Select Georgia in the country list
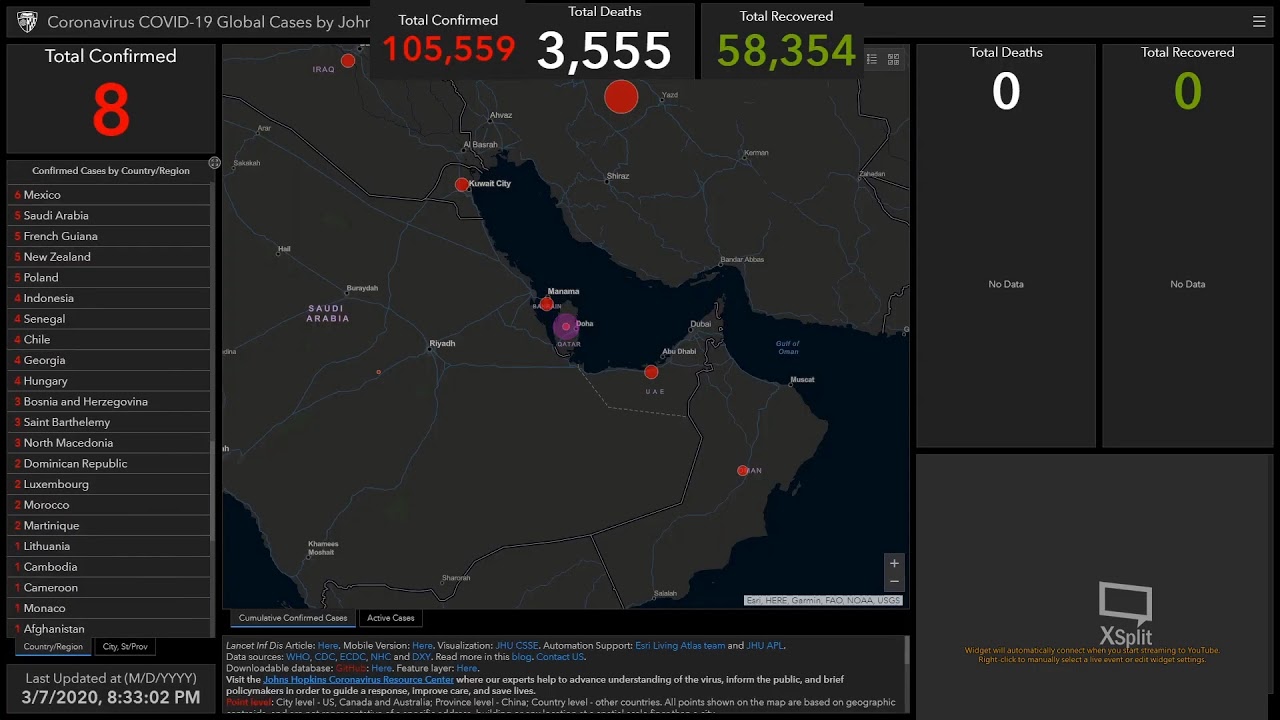1280x720 pixels. [x=110, y=360]
